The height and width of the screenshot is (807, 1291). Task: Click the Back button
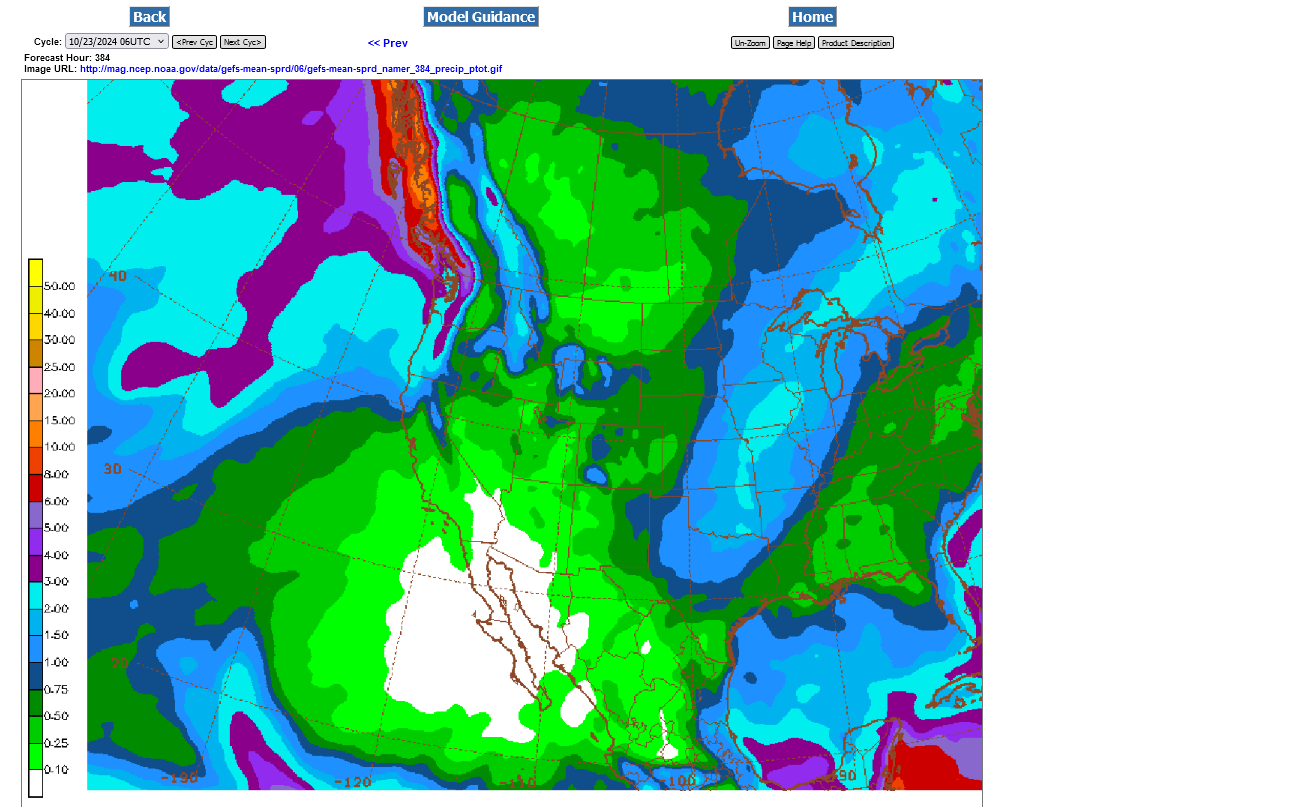(x=149, y=17)
